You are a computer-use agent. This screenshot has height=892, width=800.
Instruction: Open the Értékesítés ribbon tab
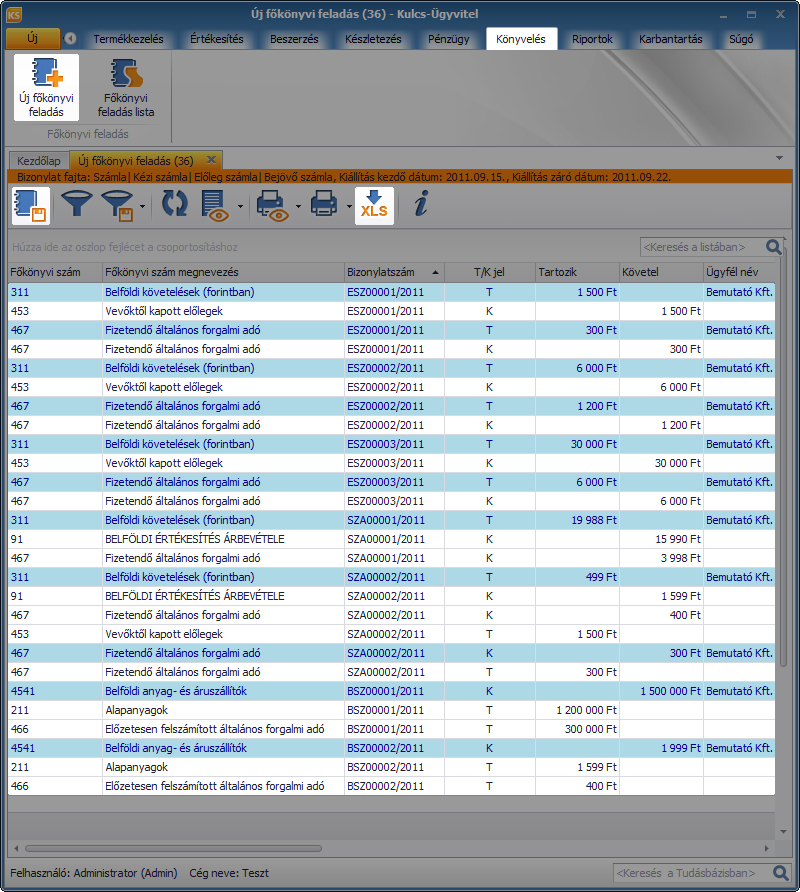(x=217, y=39)
